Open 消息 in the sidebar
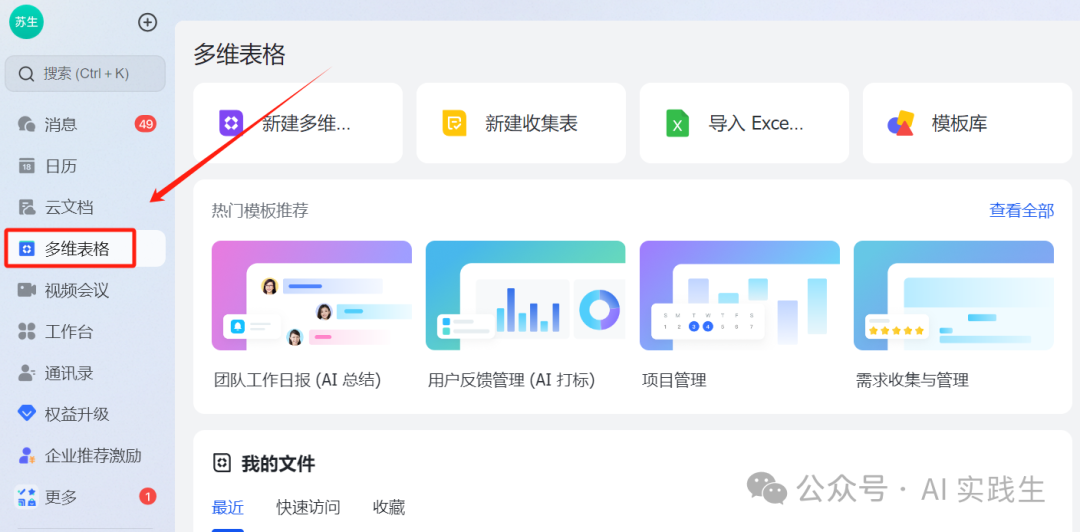 (x=85, y=124)
